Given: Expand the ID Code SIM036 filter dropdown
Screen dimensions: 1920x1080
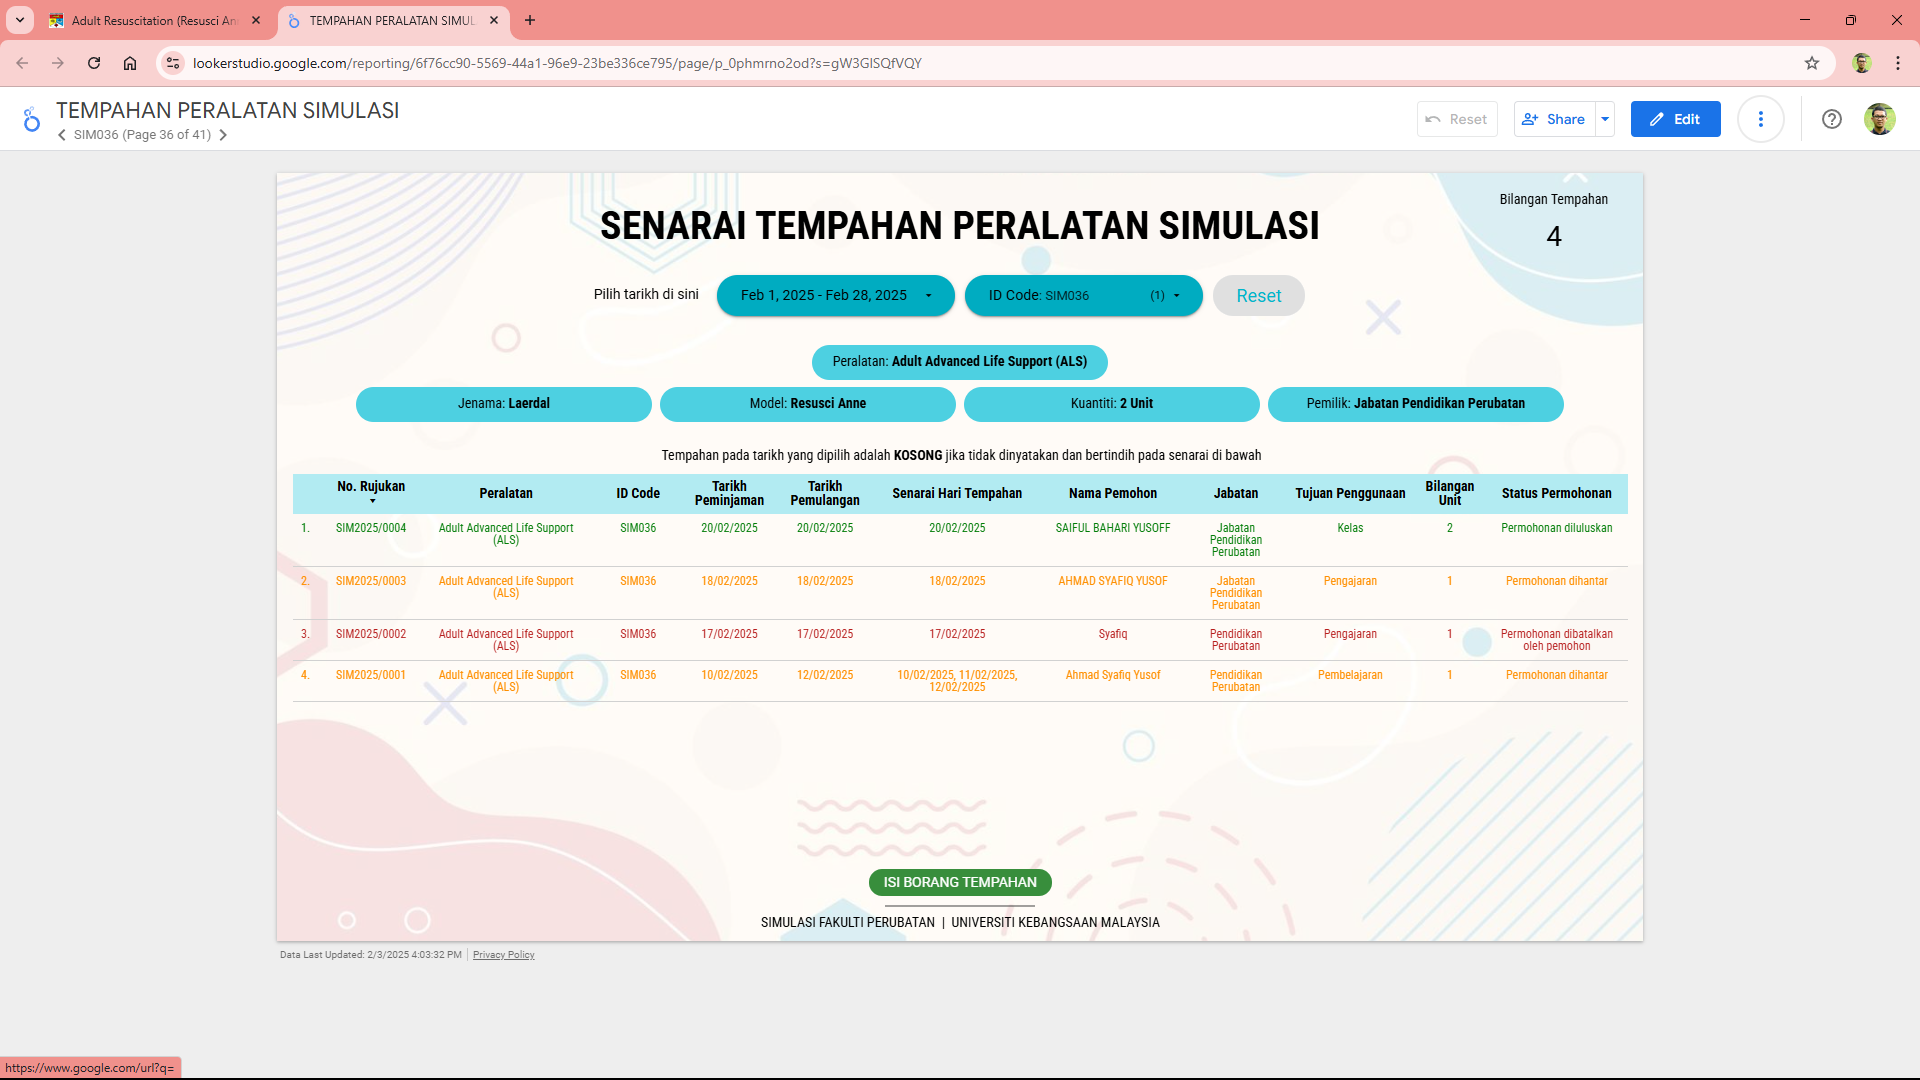Looking at the screenshot, I should pos(1083,295).
